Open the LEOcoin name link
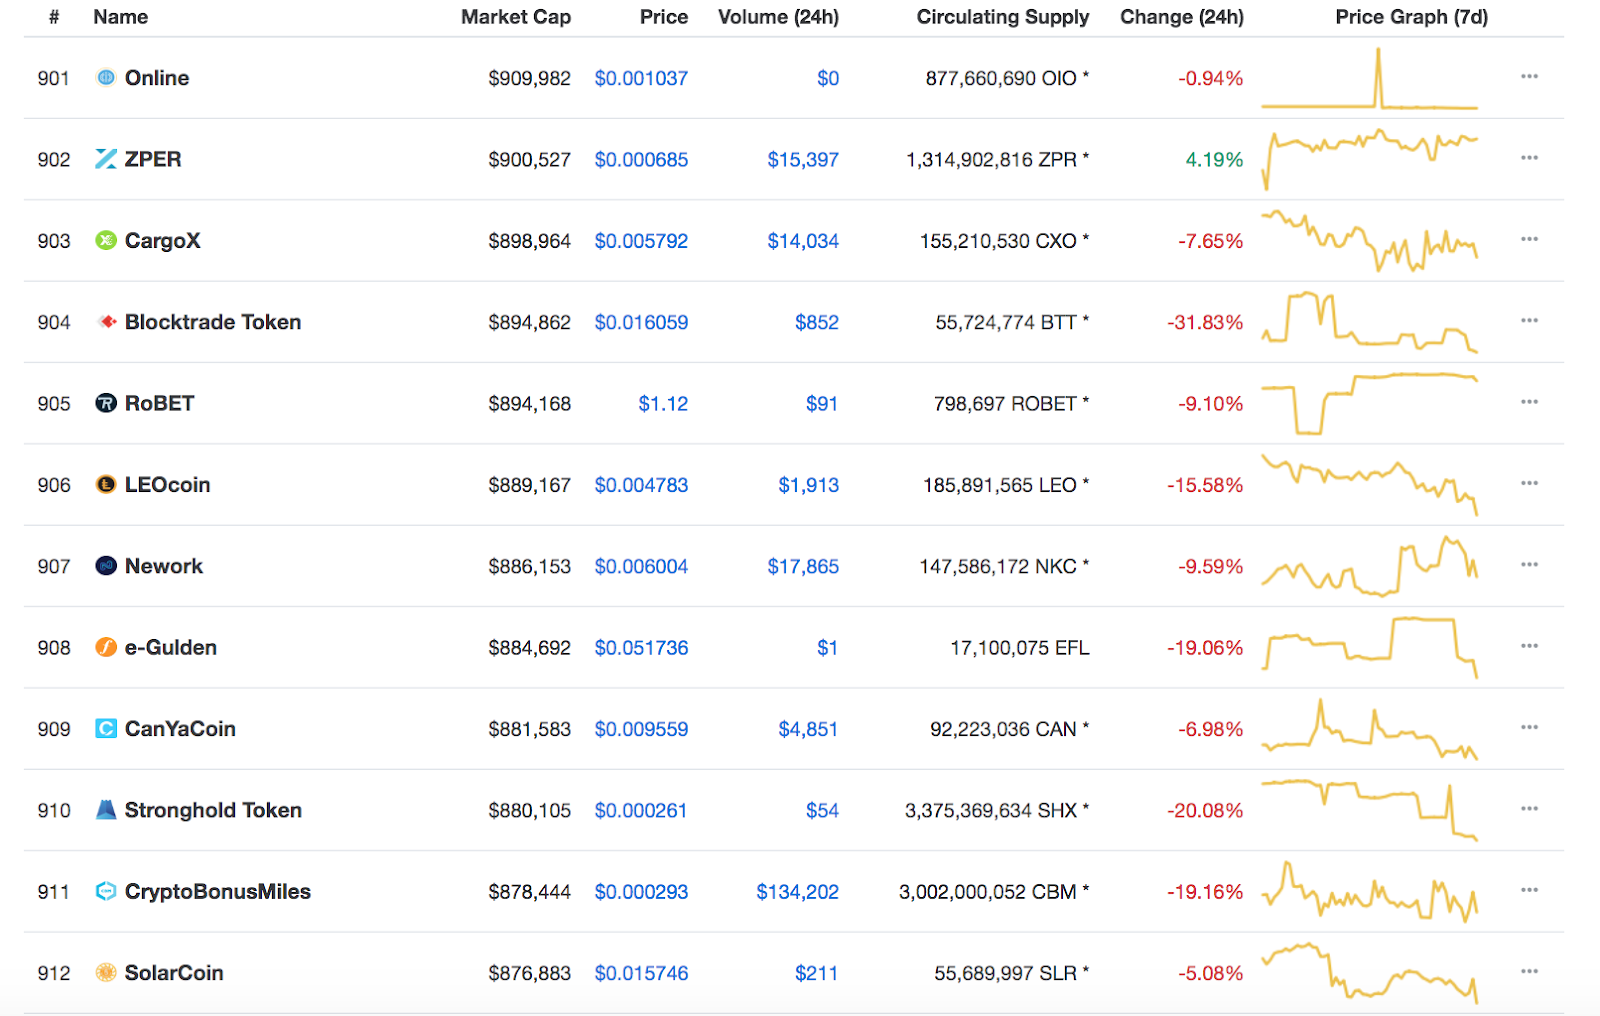 click(x=168, y=485)
